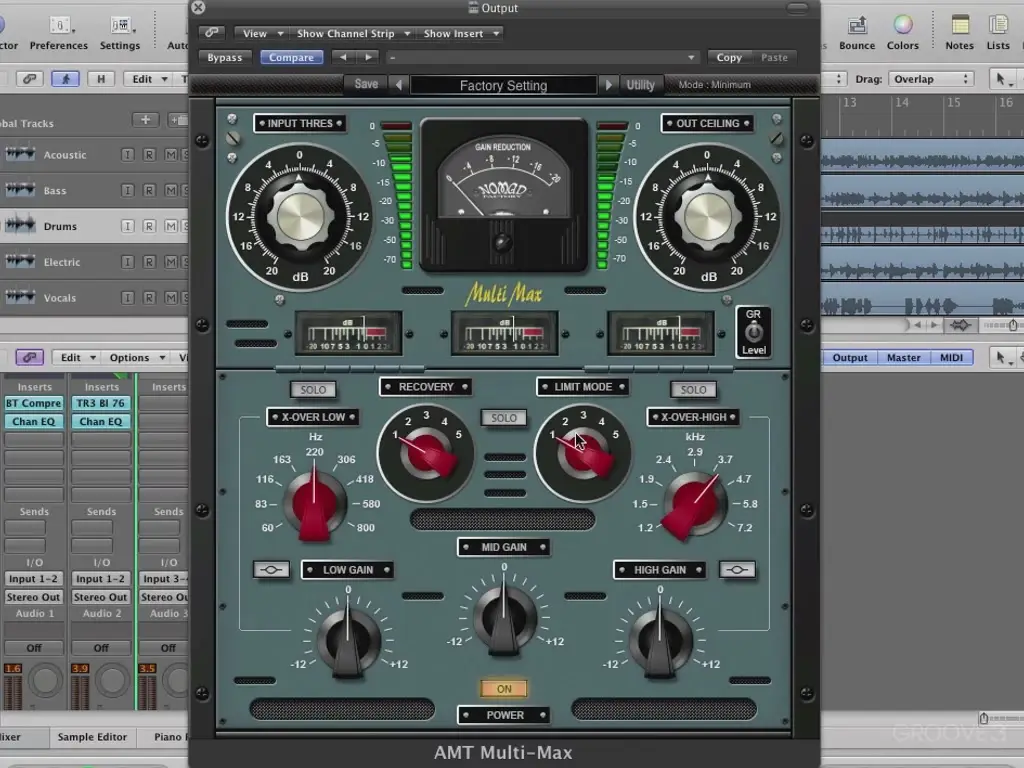The height and width of the screenshot is (768, 1024).
Task: Toggle the H hide view button
Action: [x=101, y=79]
